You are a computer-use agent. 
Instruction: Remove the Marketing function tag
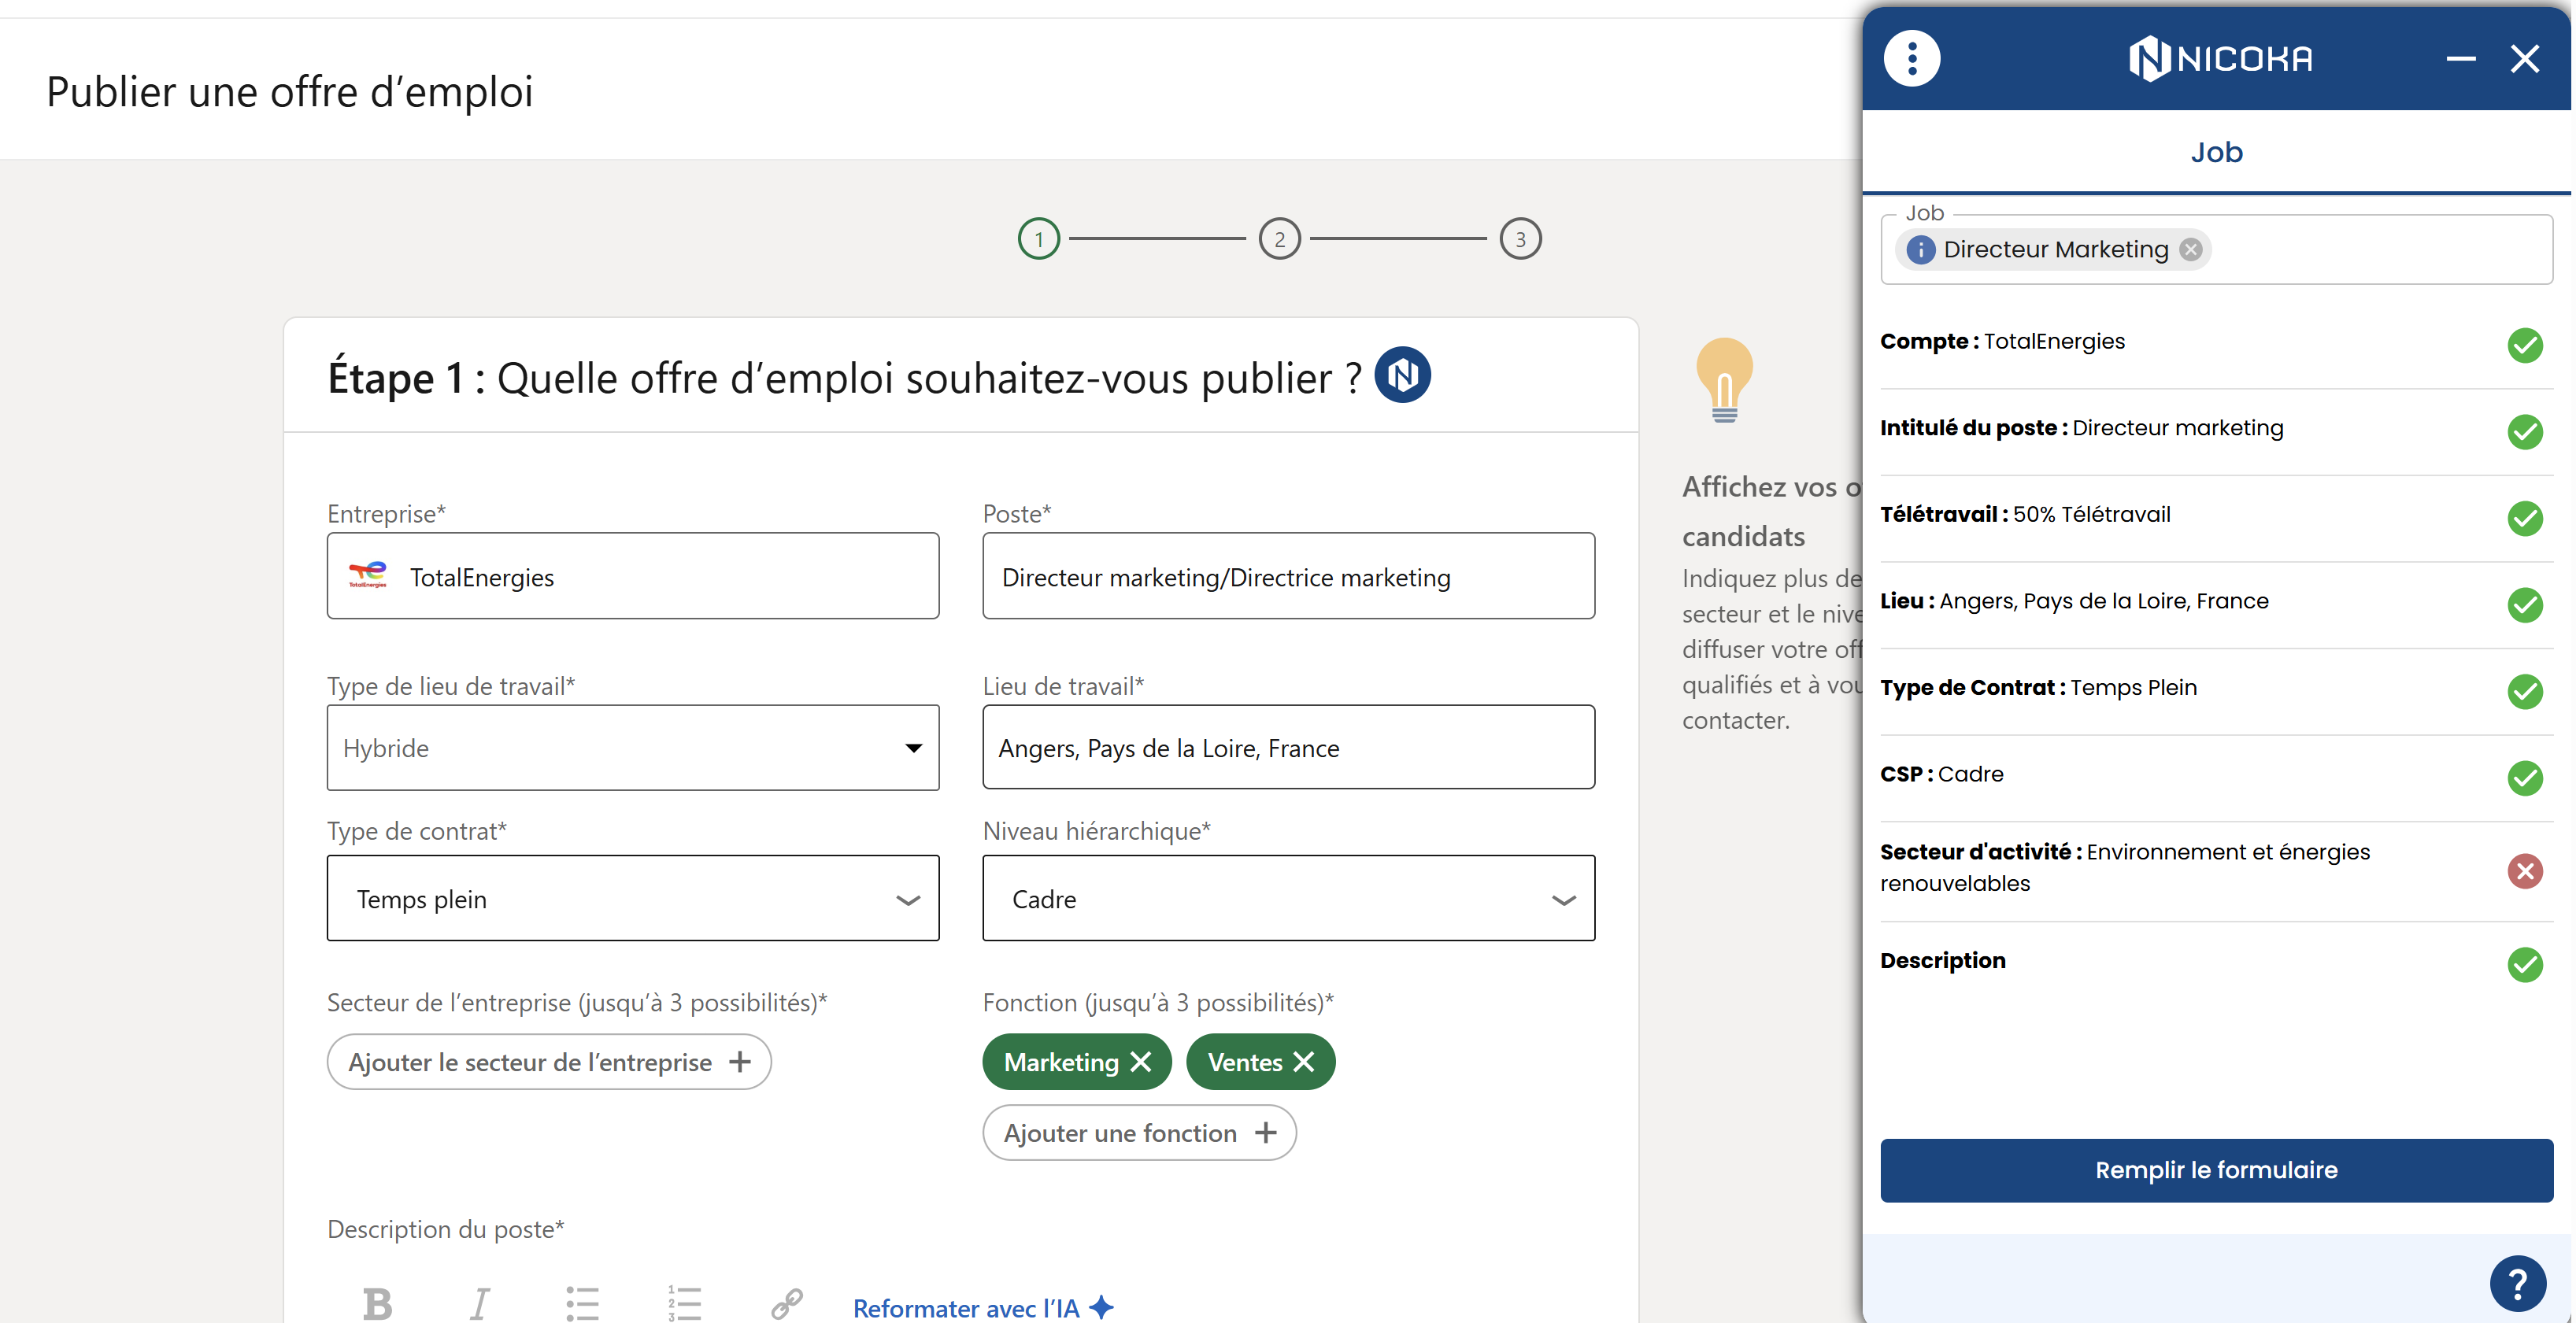(x=1141, y=1062)
